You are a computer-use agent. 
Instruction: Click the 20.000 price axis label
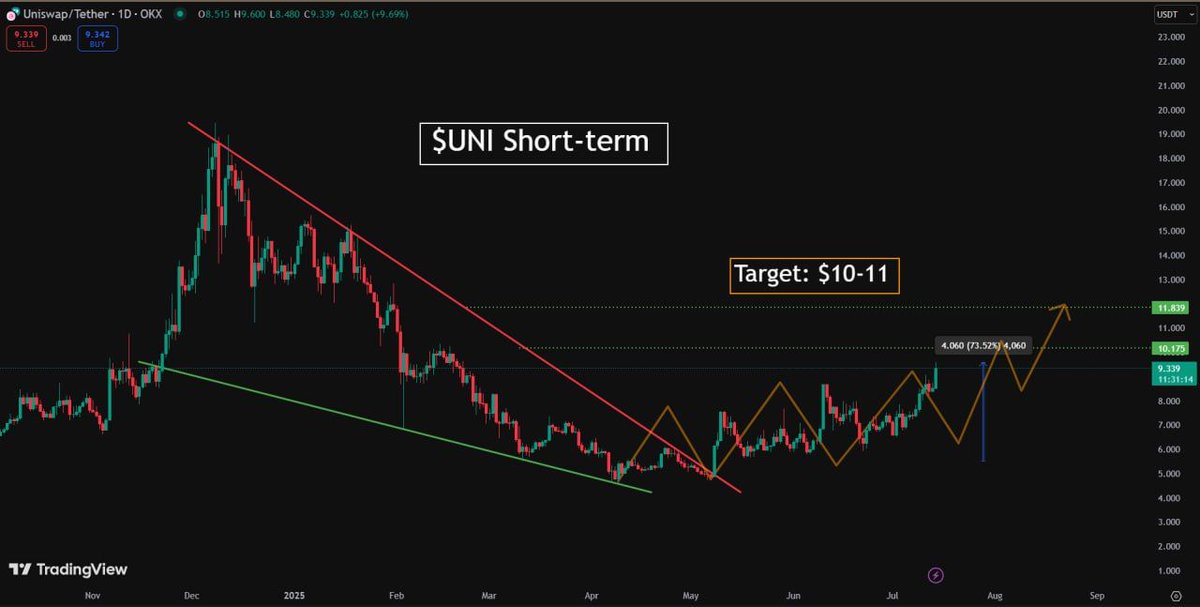click(1170, 110)
